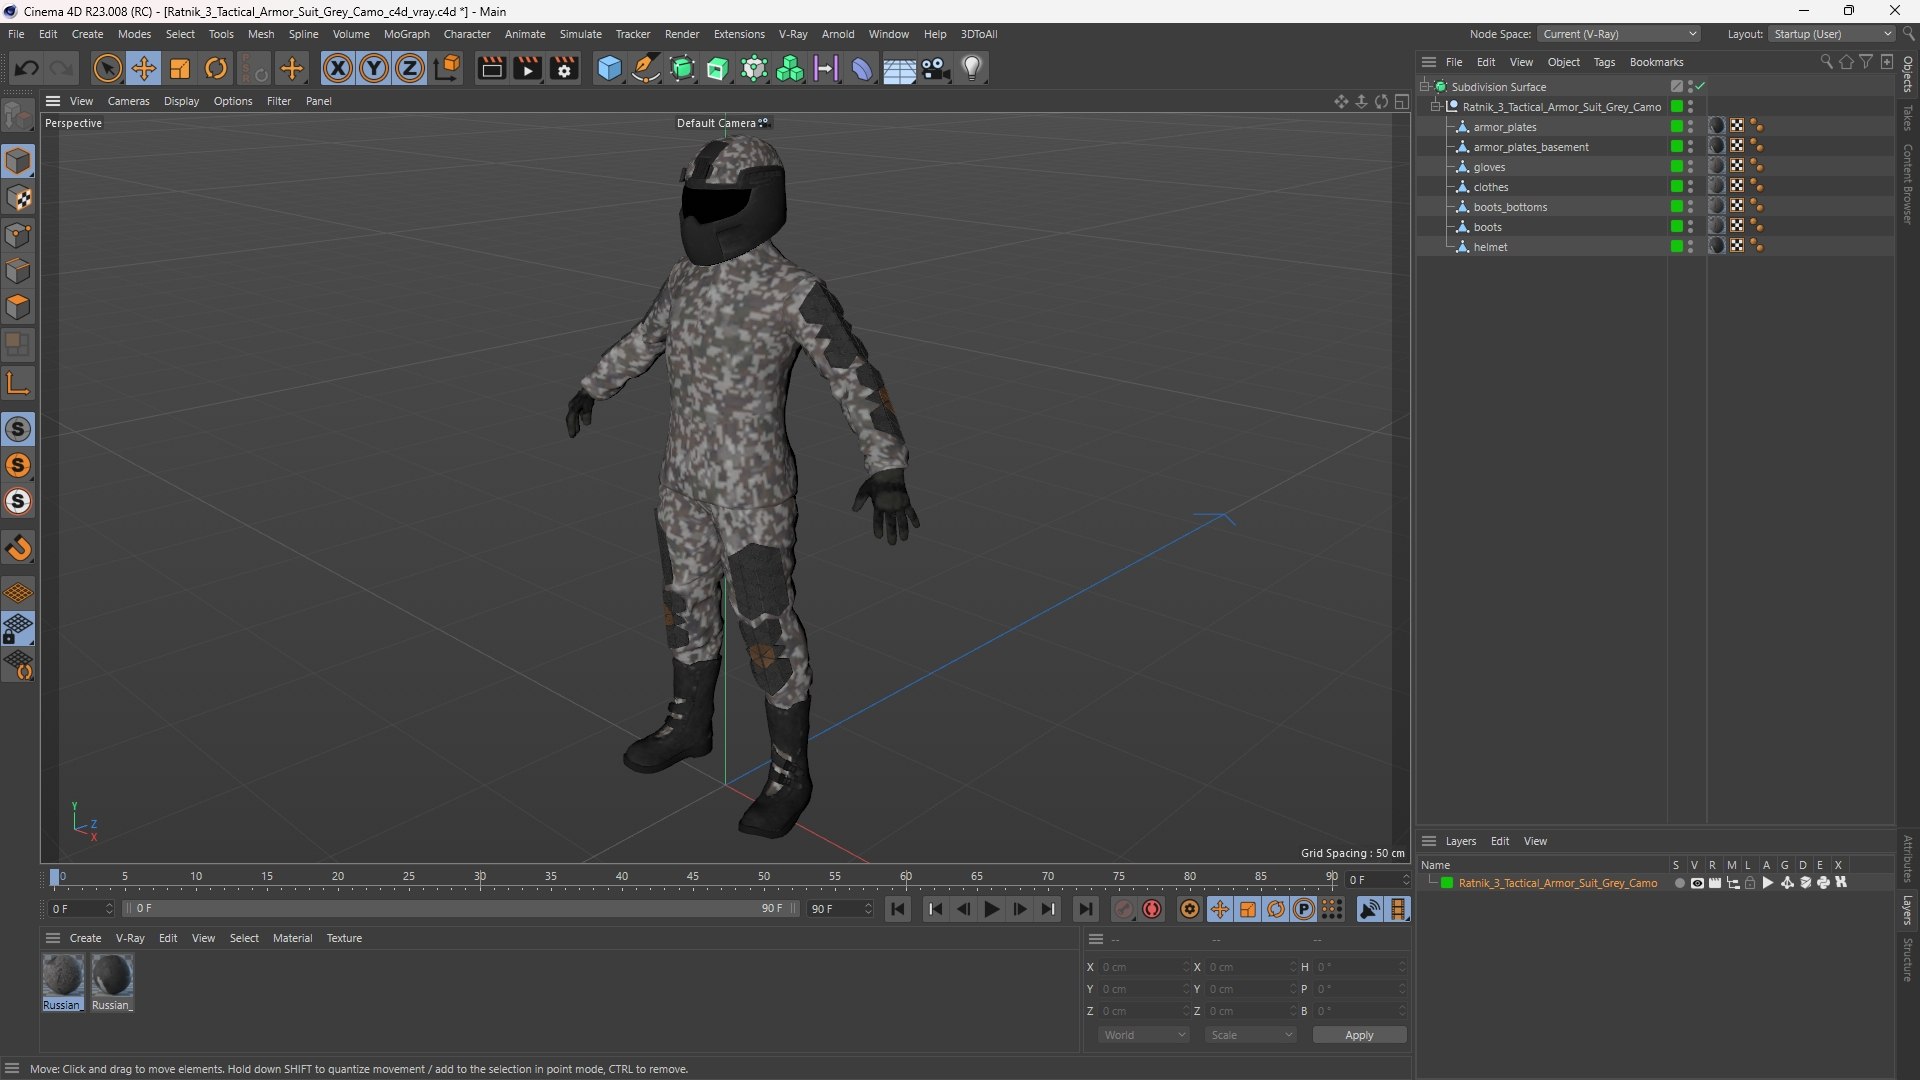Viewport: 1920px width, 1080px height.
Task: Select the gloves object in tree
Action: [1489, 167]
